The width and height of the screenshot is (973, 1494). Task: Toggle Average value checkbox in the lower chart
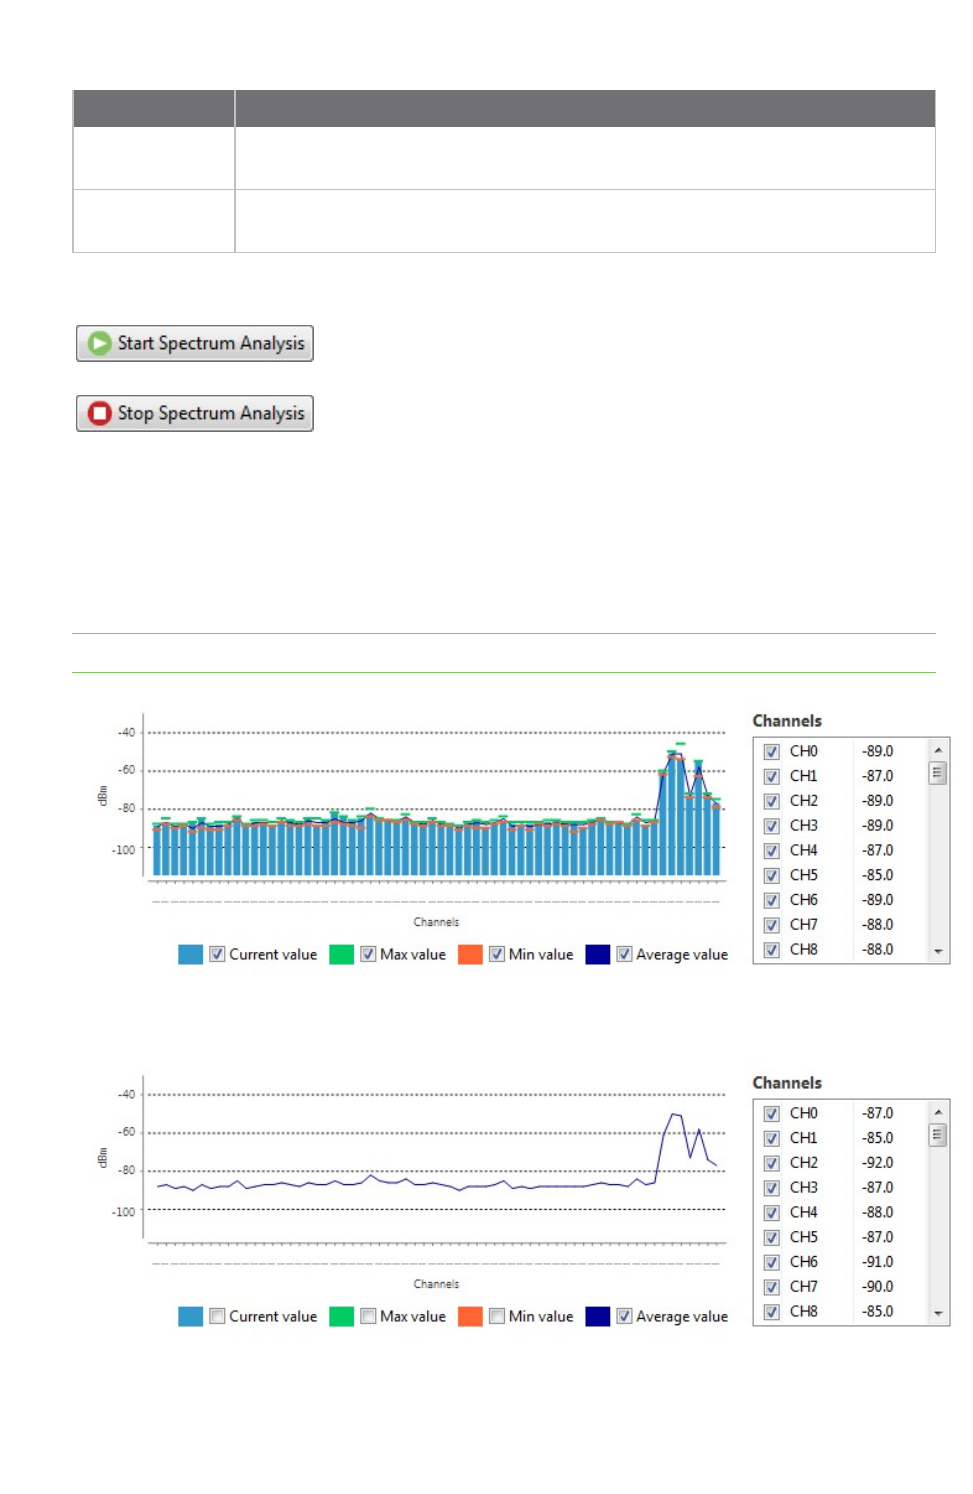(624, 1316)
